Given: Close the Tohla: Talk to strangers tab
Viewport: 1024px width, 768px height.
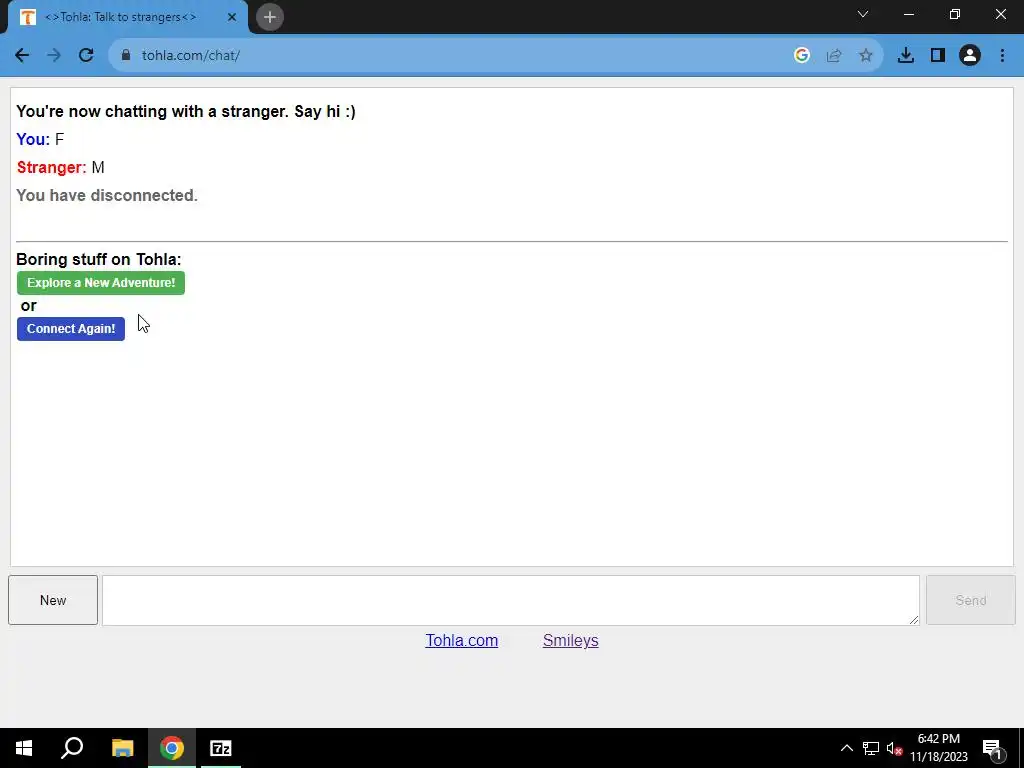Looking at the screenshot, I should (232, 17).
